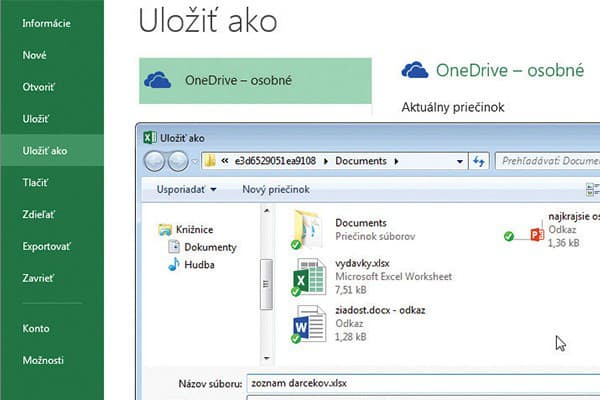600x400 pixels.
Task: Select the OneDrive – osobné save location
Action: 255,81
